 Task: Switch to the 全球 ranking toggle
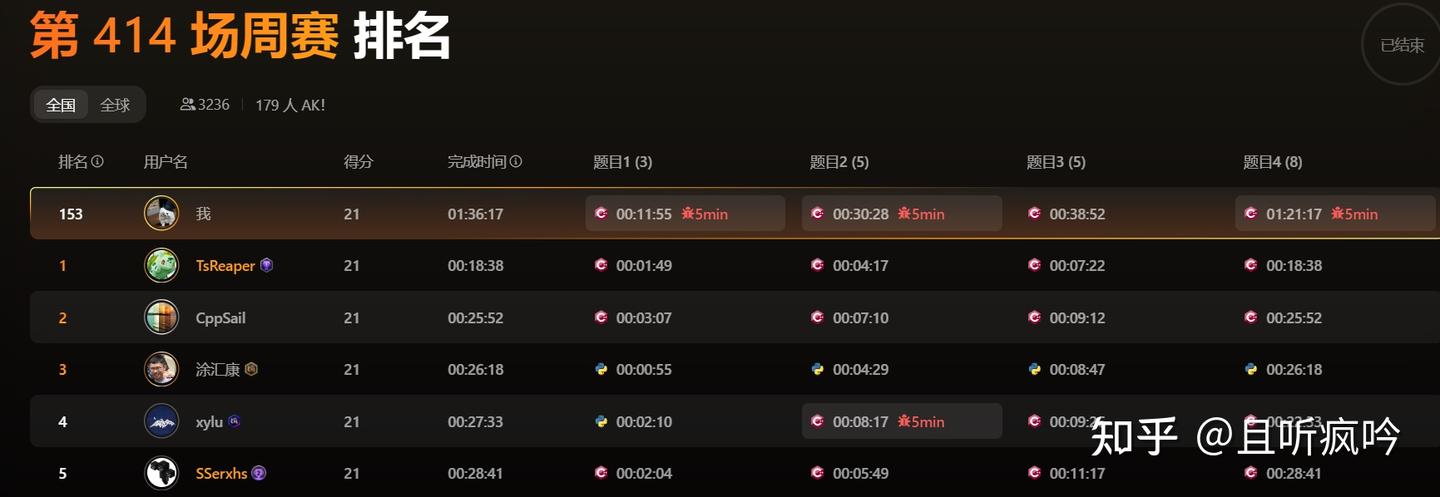pyautogui.click(x=115, y=105)
